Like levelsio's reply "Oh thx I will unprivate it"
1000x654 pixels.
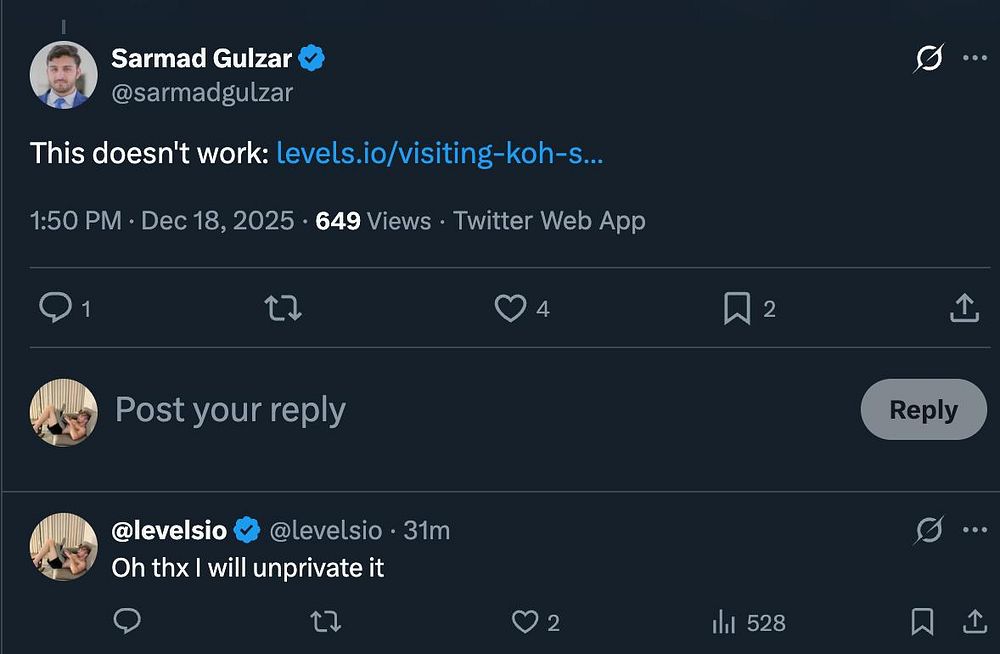pyautogui.click(x=526, y=622)
